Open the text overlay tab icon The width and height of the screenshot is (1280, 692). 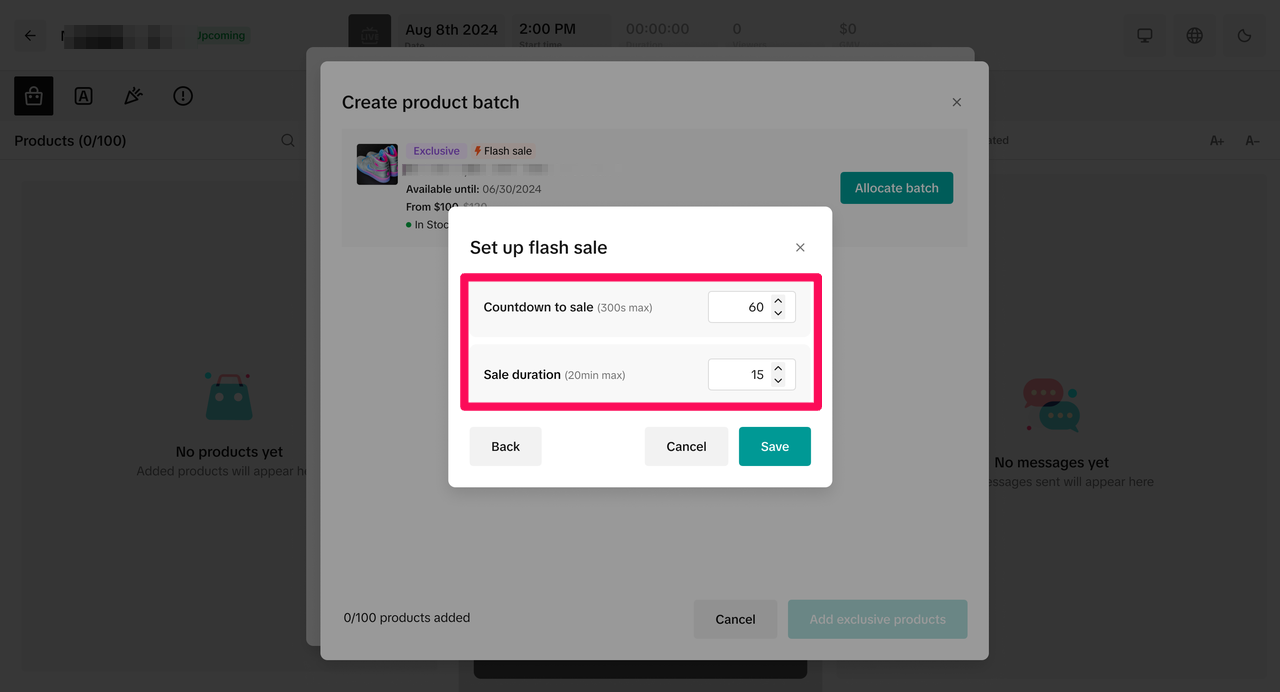tap(84, 96)
